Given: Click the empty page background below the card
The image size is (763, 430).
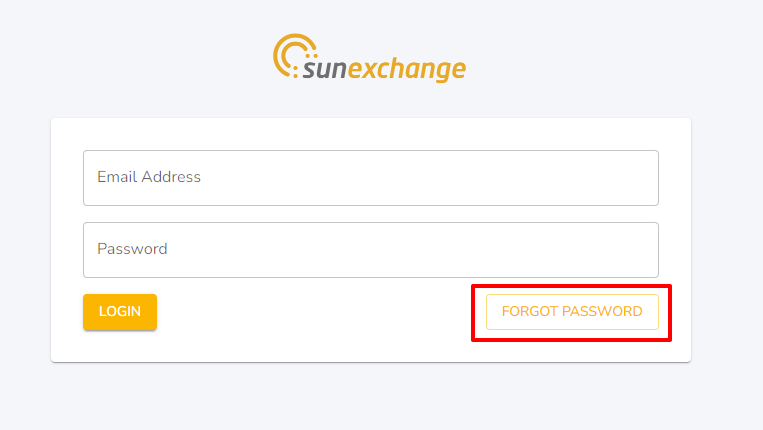Looking at the screenshot, I should click(x=371, y=396).
